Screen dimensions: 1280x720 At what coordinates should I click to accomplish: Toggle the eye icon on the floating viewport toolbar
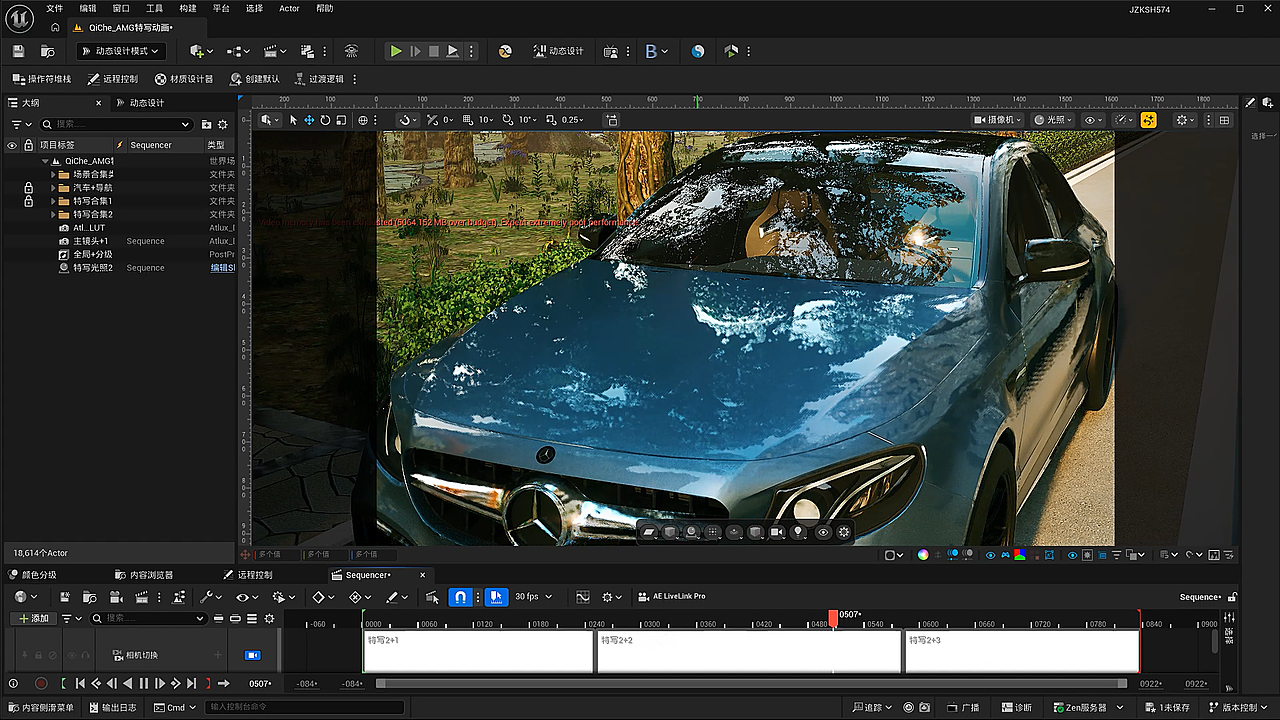click(823, 532)
